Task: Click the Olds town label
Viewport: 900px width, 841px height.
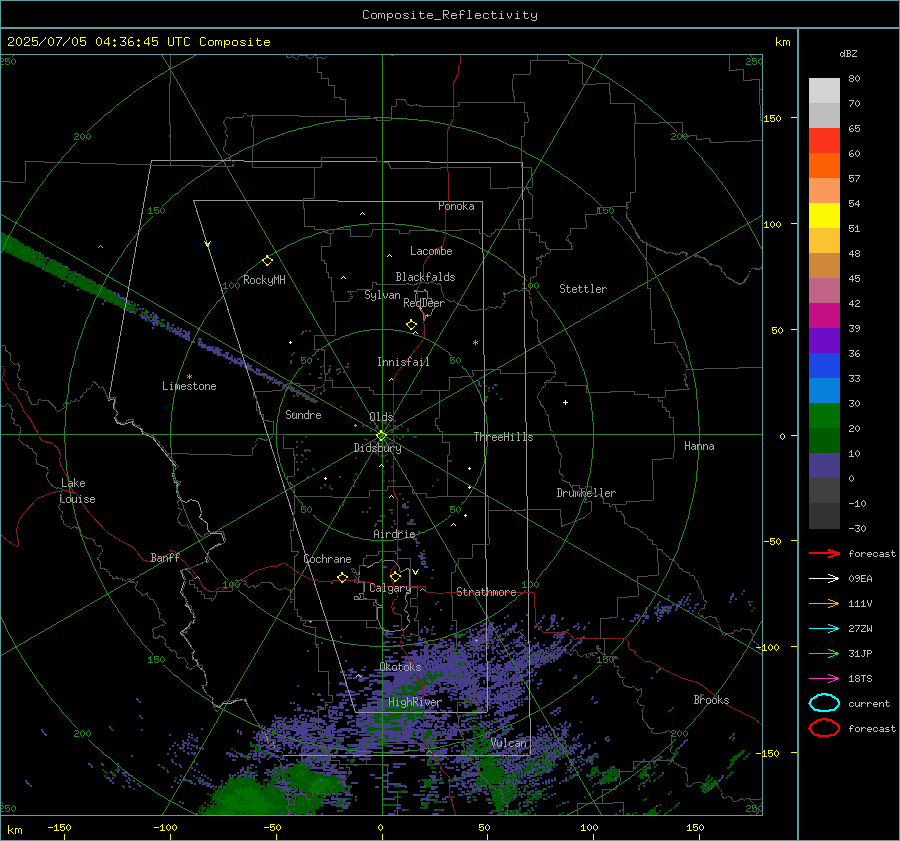Action: [x=381, y=416]
